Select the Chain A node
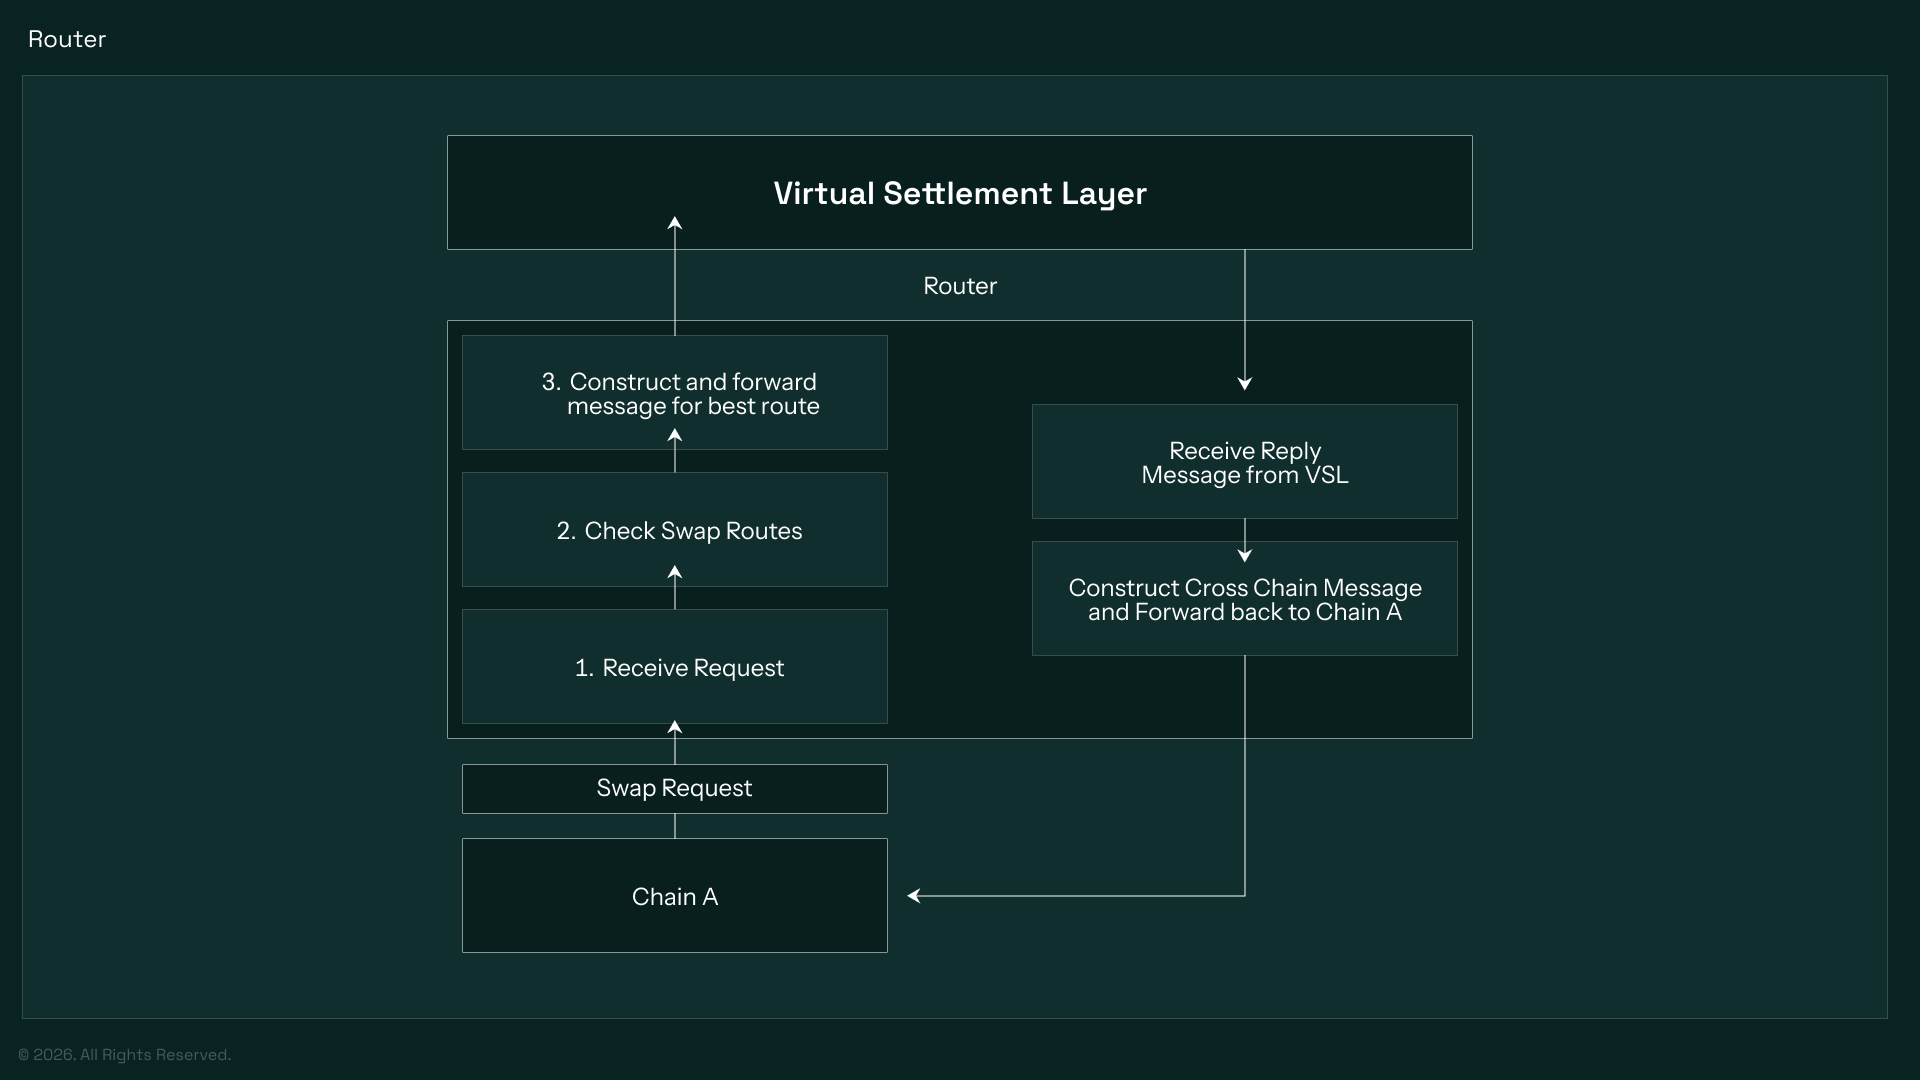The width and height of the screenshot is (1920, 1080). [674, 896]
